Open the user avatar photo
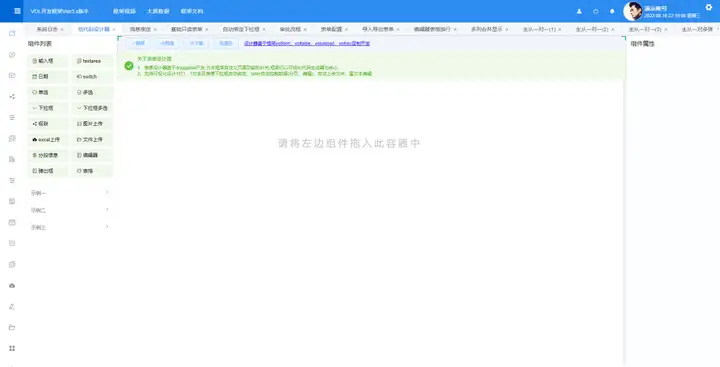Image resolution: width=720 pixels, height=367 pixels. pyautogui.click(x=633, y=11)
